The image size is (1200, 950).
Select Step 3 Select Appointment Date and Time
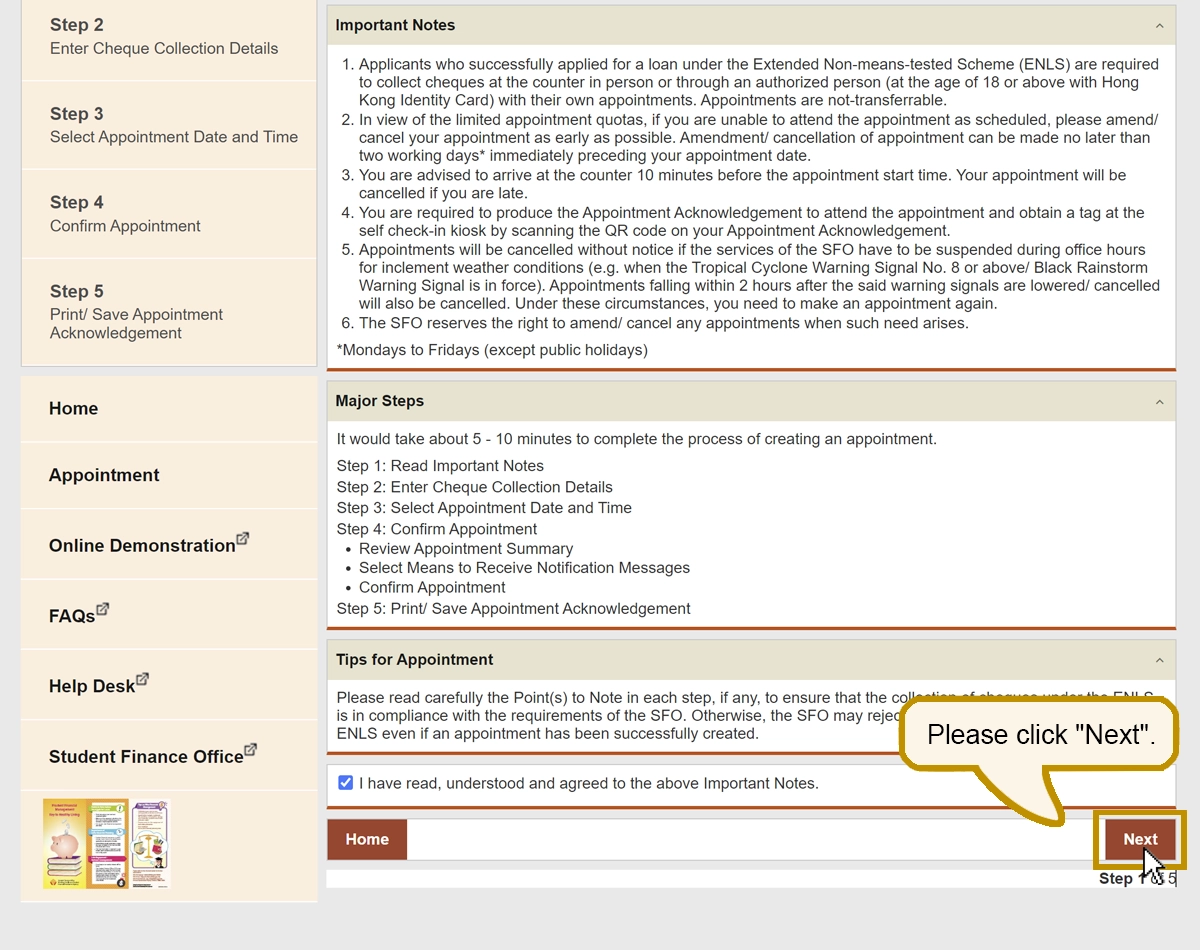point(169,125)
